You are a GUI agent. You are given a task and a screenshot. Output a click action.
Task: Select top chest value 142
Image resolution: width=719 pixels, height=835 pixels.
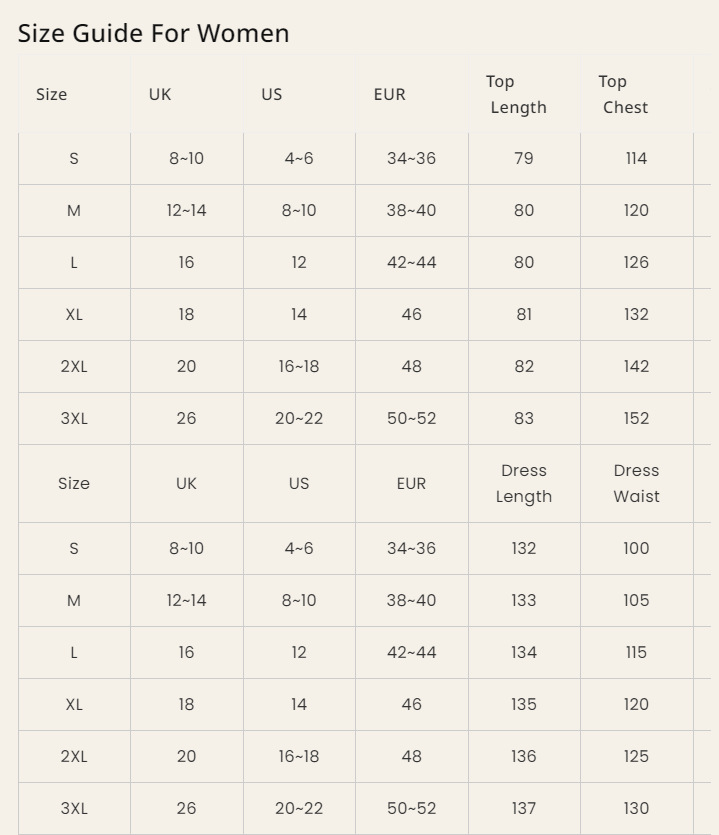(636, 366)
